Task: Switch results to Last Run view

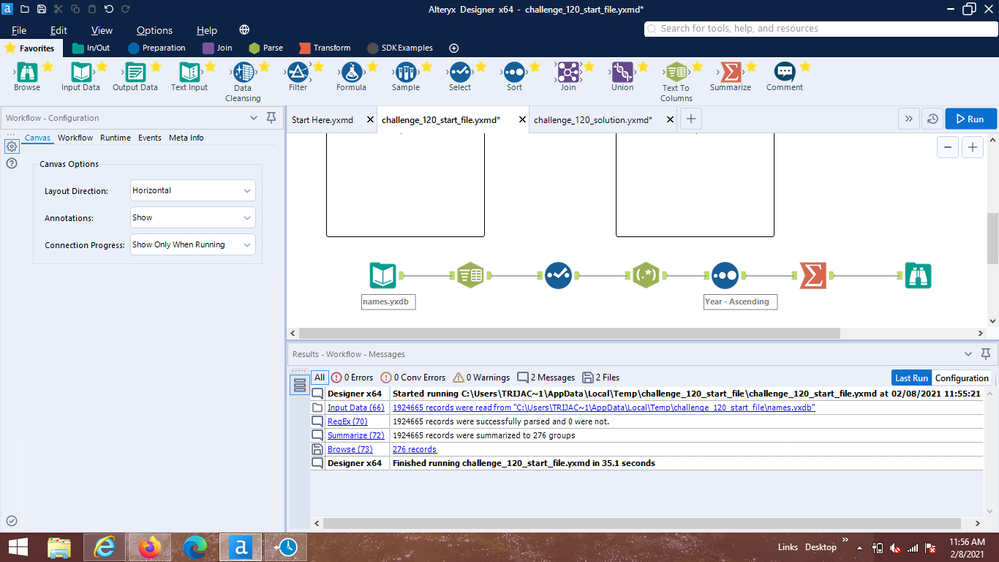Action: coord(911,378)
